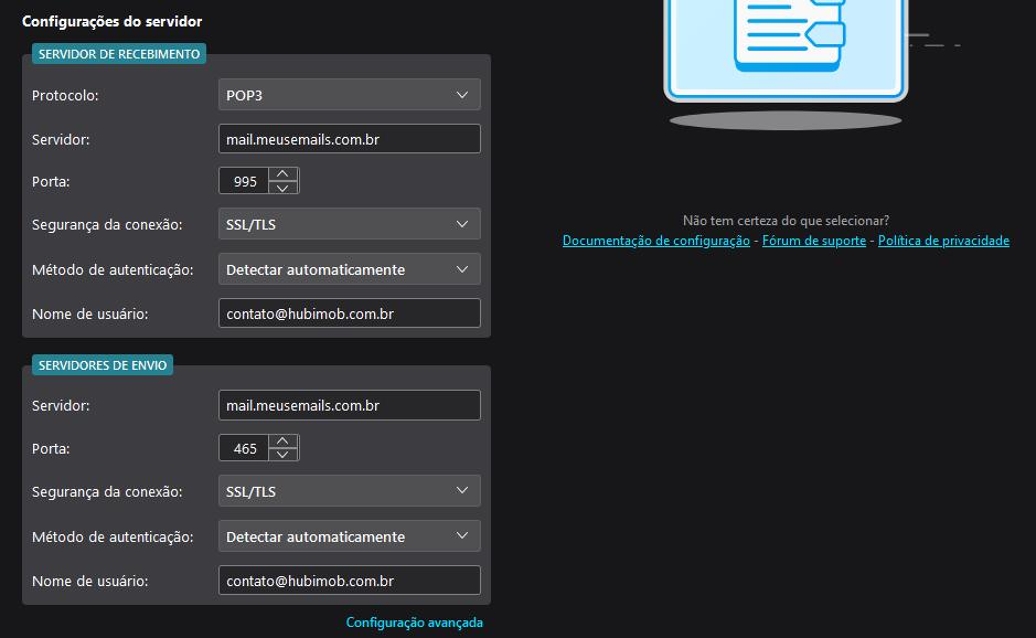This screenshot has width=1036, height=638.
Task: Open the Documentação de configuração link
Action: point(656,241)
